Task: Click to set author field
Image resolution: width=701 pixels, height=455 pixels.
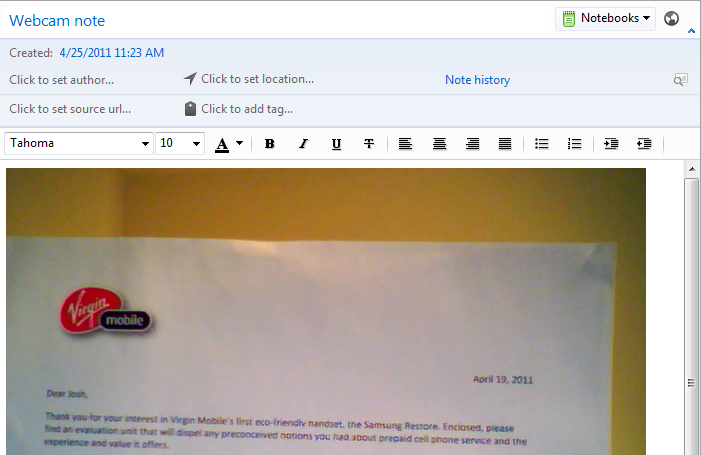Action: (x=62, y=80)
